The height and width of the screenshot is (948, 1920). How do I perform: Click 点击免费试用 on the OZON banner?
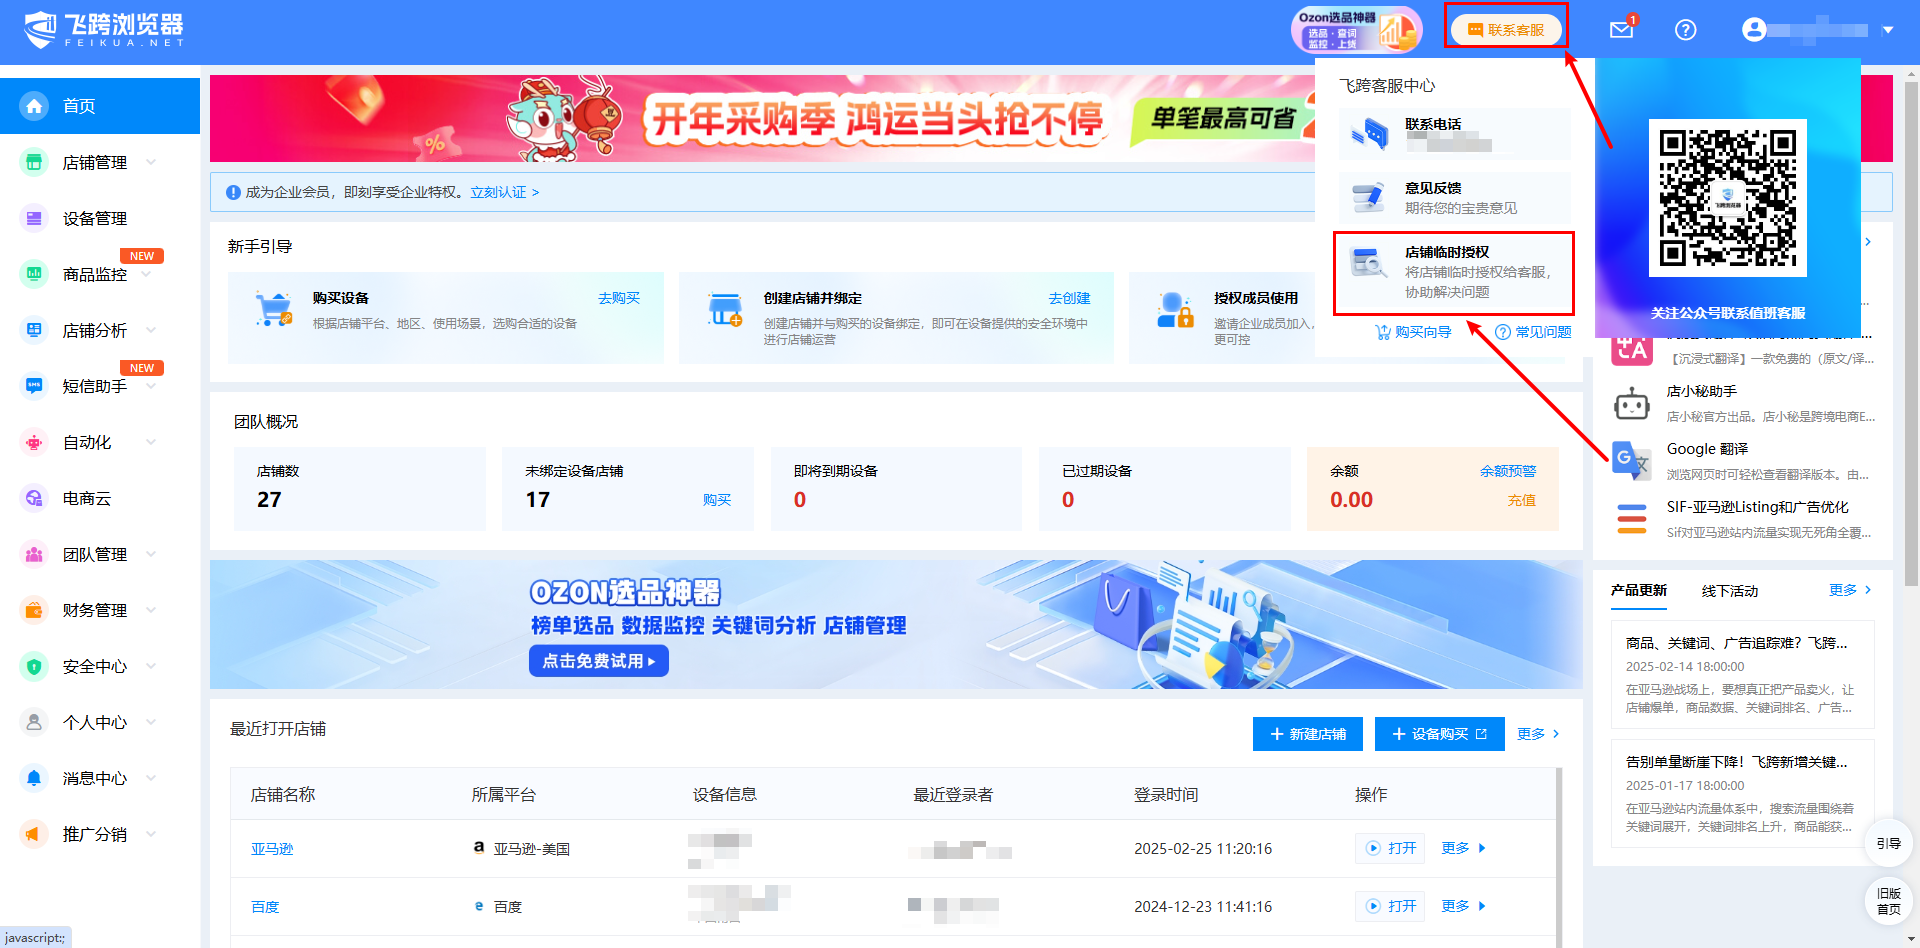598,661
